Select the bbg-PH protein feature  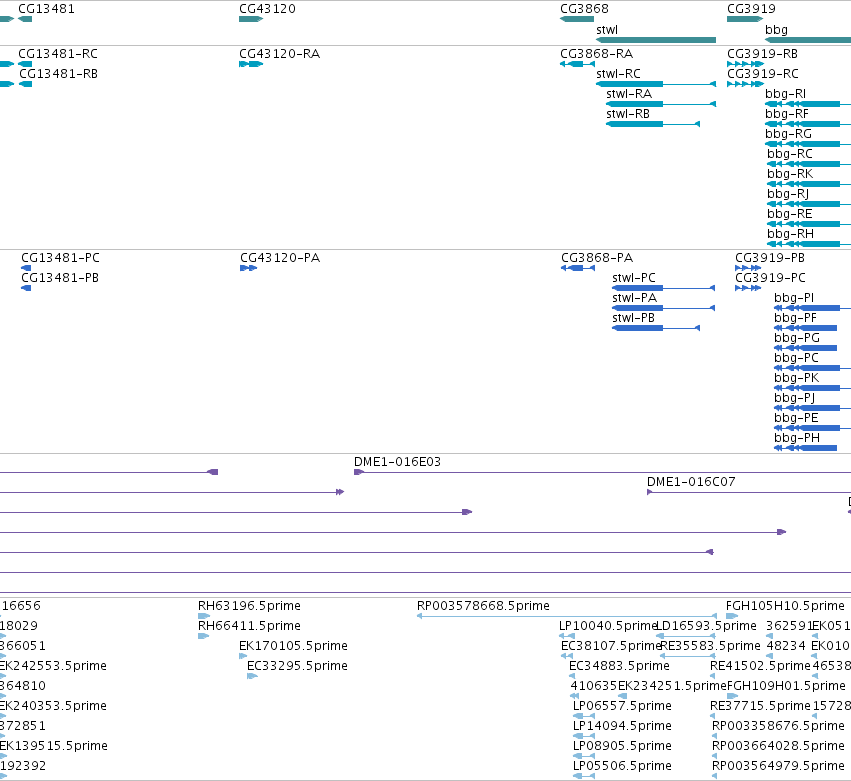tap(805, 448)
